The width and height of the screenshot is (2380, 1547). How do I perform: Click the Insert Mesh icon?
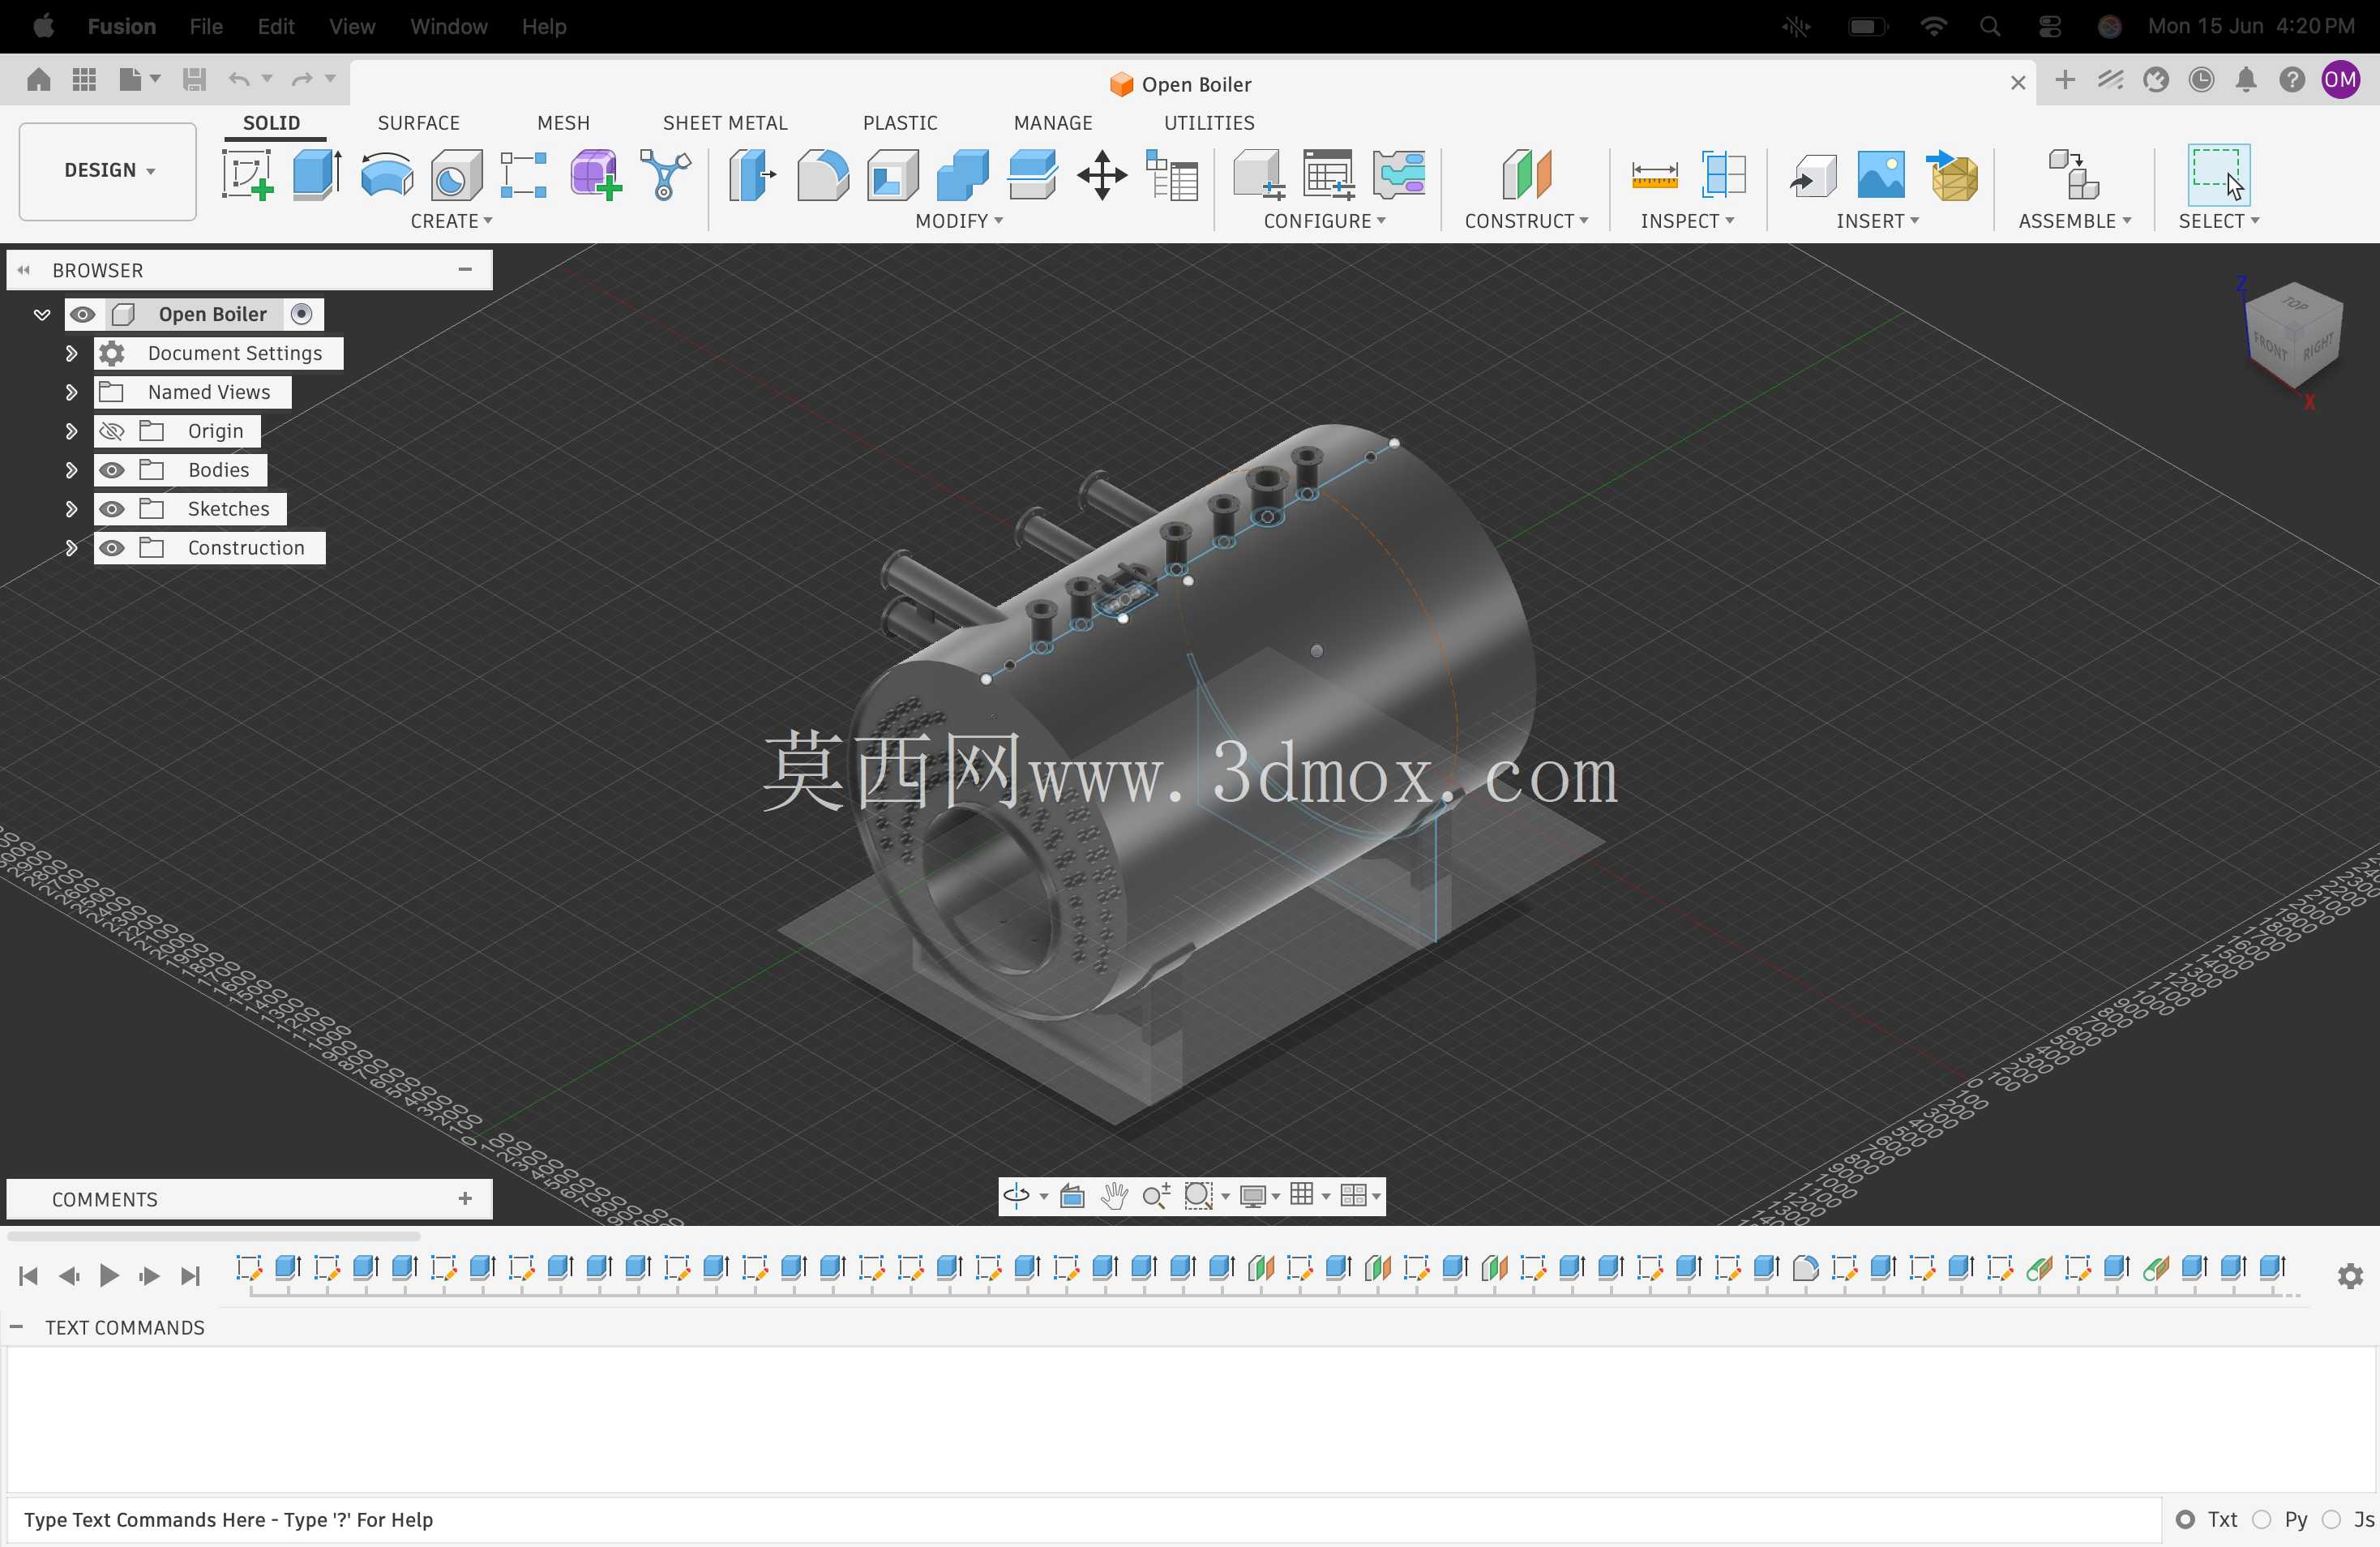(x=1952, y=175)
